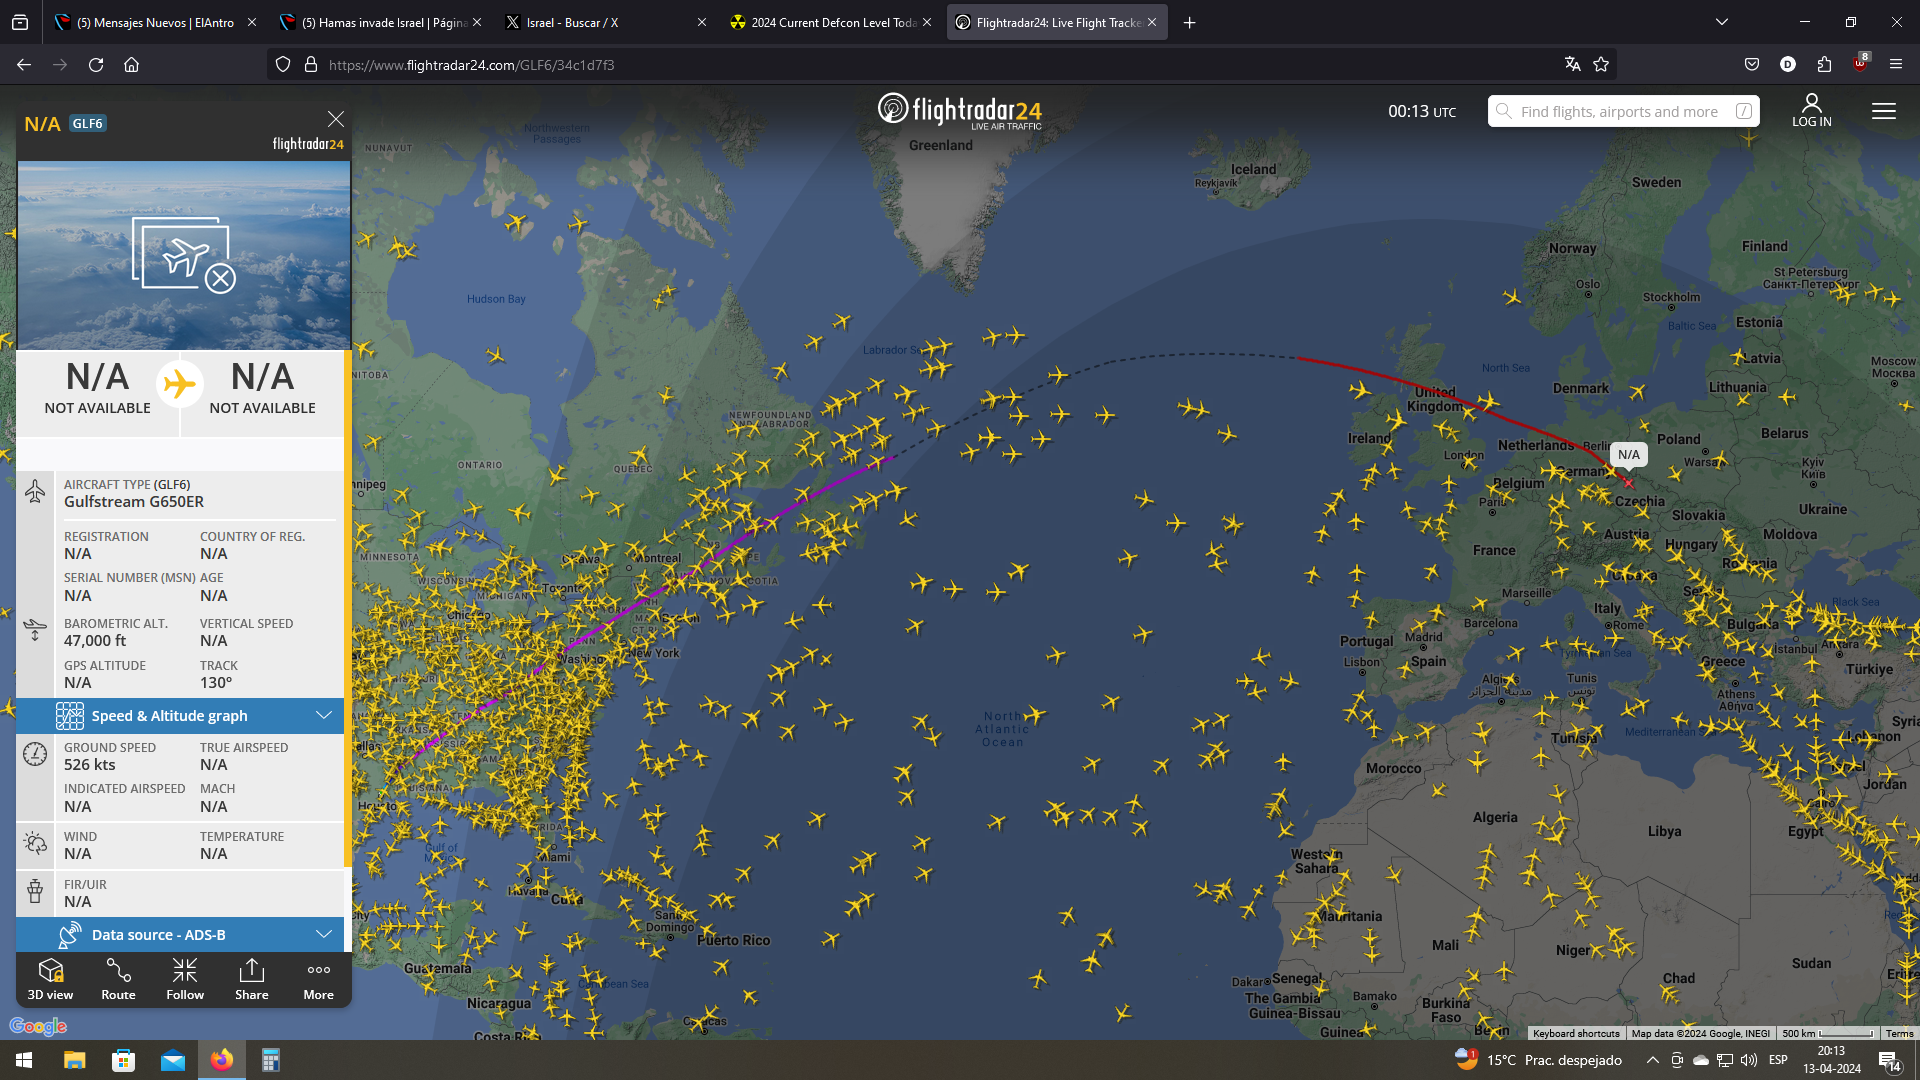Screen dimensions: 1920x1080
Task: Click the Keyboard shortcuts map link
Action: tap(1576, 1033)
